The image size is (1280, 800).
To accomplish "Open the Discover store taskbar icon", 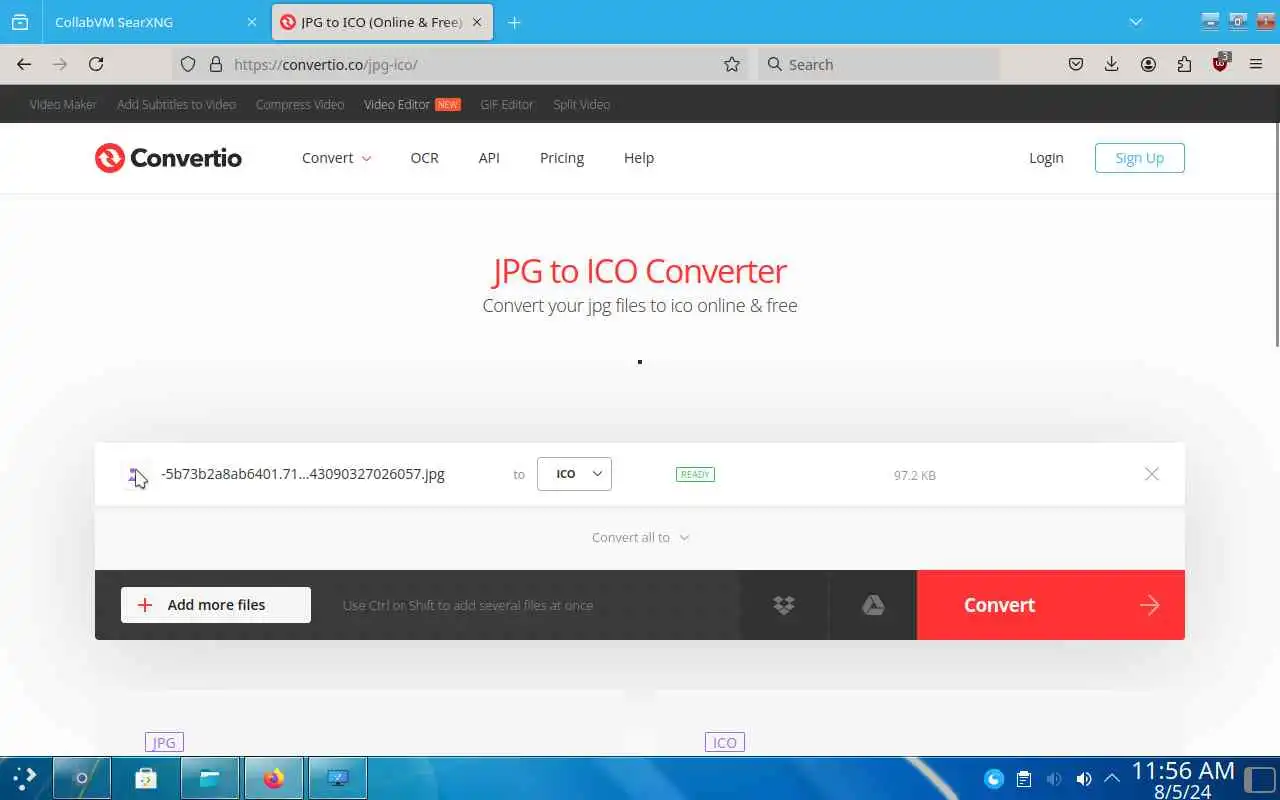I will click(146, 778).
